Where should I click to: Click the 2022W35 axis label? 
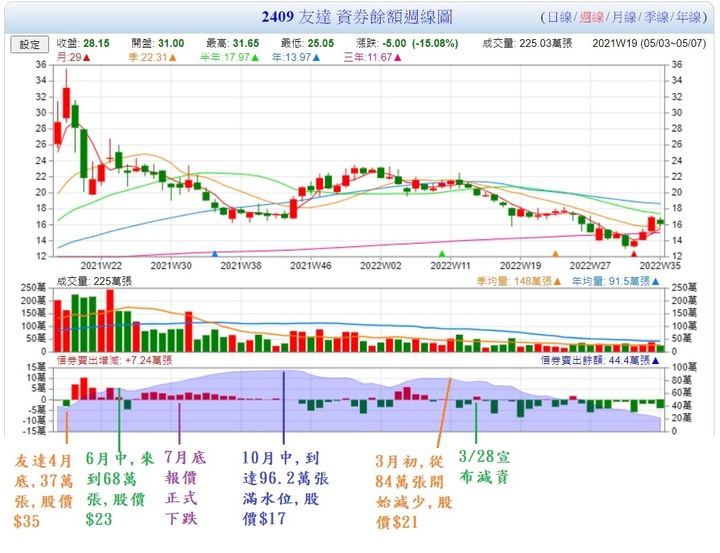(x=660, y=266)
